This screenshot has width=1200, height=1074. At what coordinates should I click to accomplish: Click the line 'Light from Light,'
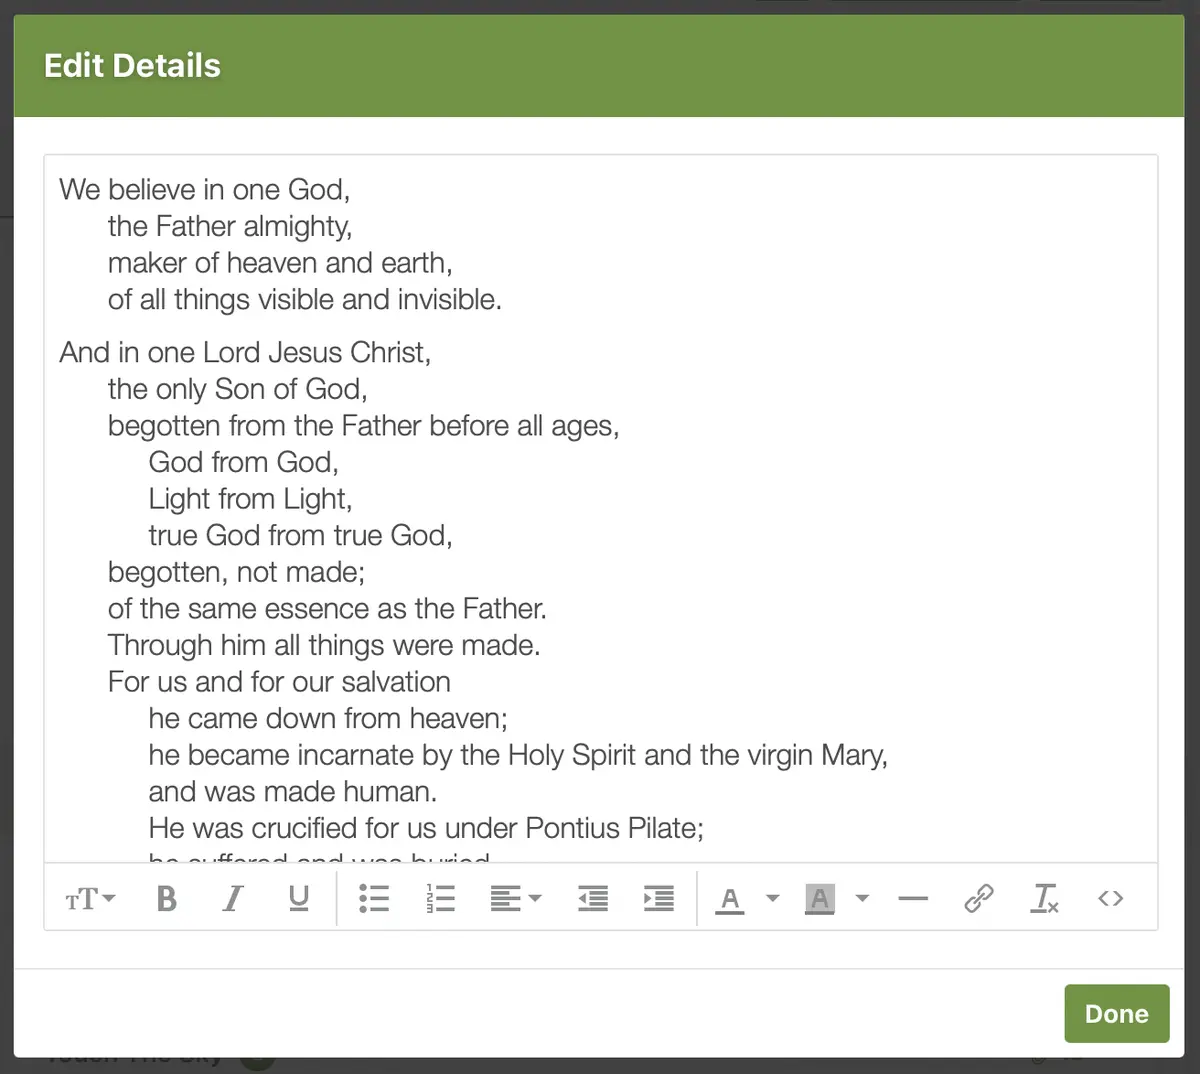point(251,499)
